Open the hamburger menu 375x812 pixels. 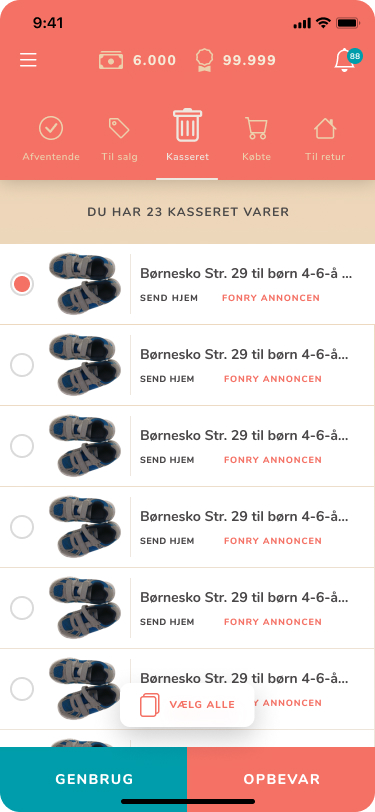(x=28, y=60)
